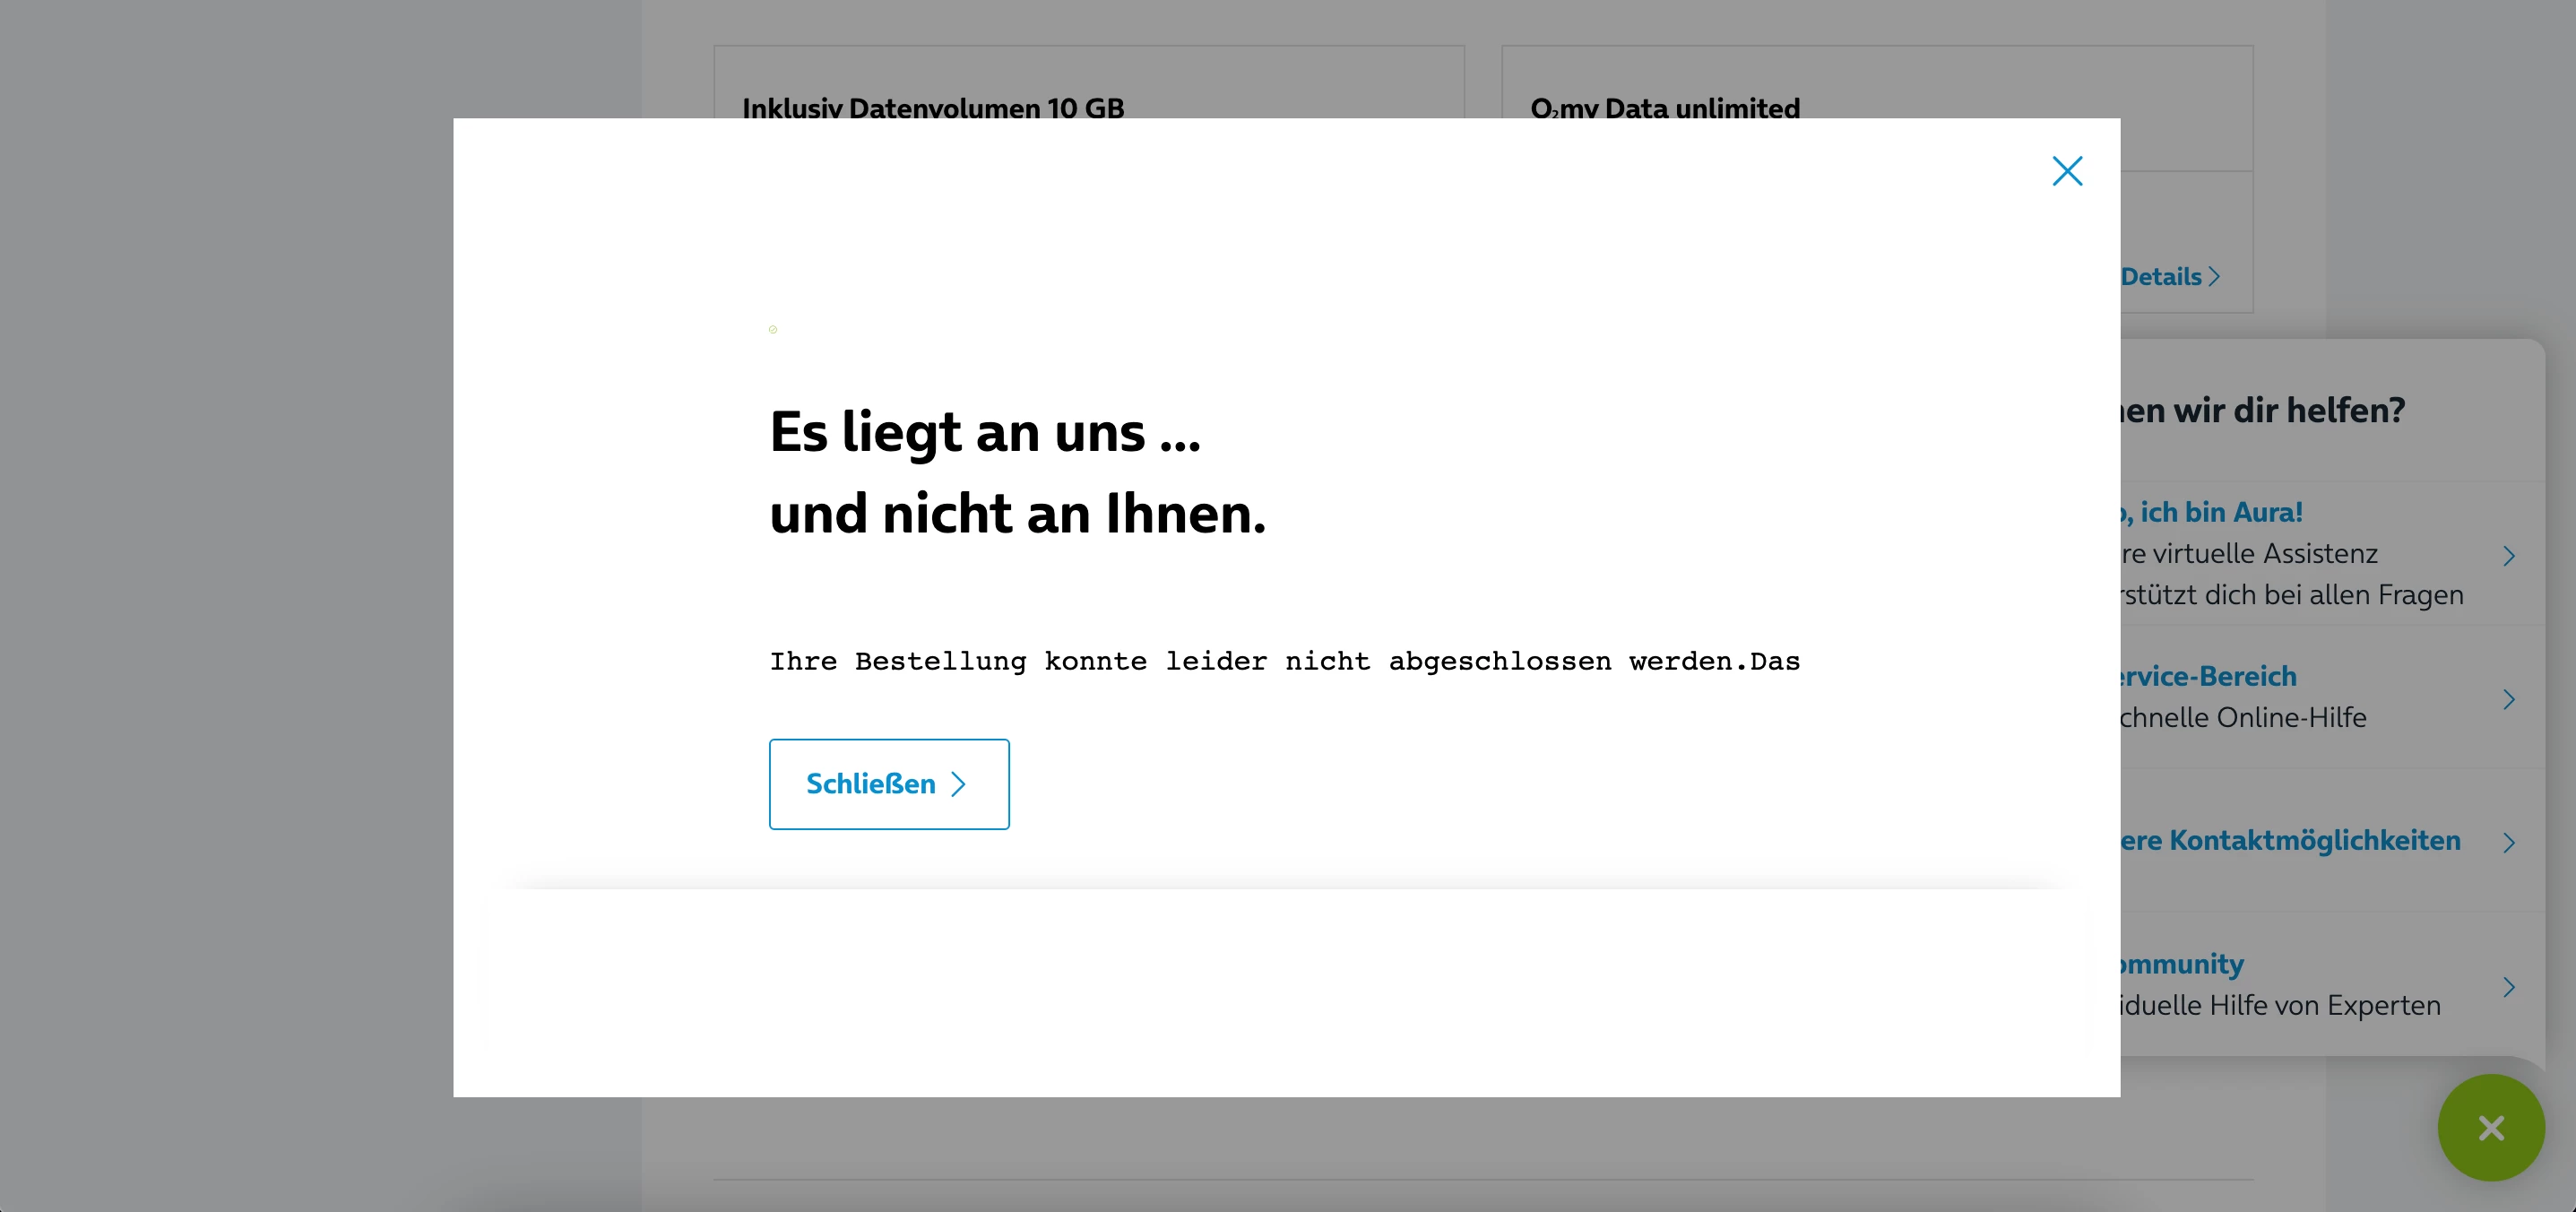Expand the Aura virtual assistant chevron
2576x1212 pixels.
(x=2508, y=556)
